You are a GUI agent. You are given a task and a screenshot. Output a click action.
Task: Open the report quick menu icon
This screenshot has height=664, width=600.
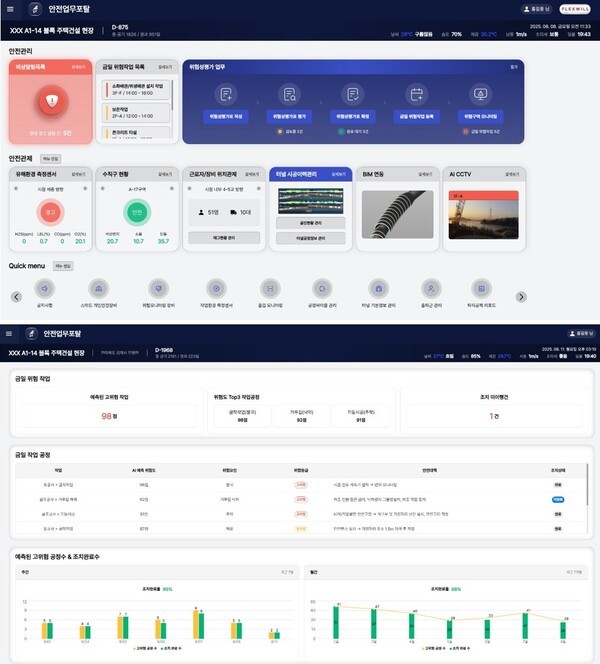[x=481, y=289]
